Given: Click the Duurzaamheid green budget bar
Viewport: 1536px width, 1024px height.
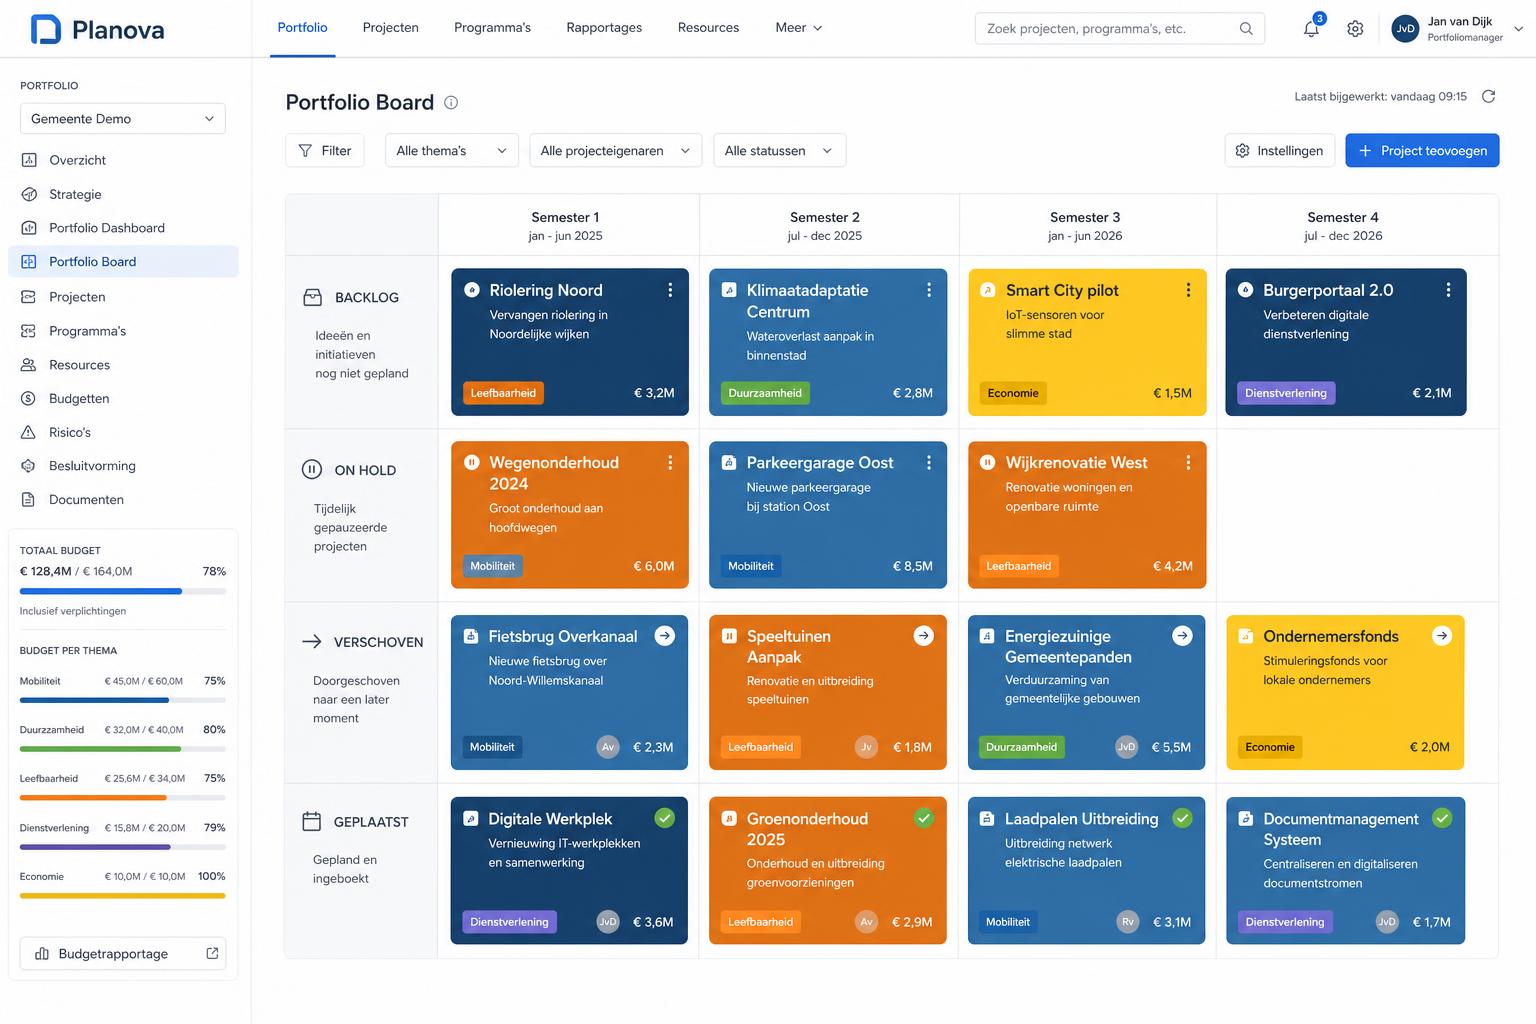Looking at the screenshot, I should pyautogui.click(x=123, y=749).
